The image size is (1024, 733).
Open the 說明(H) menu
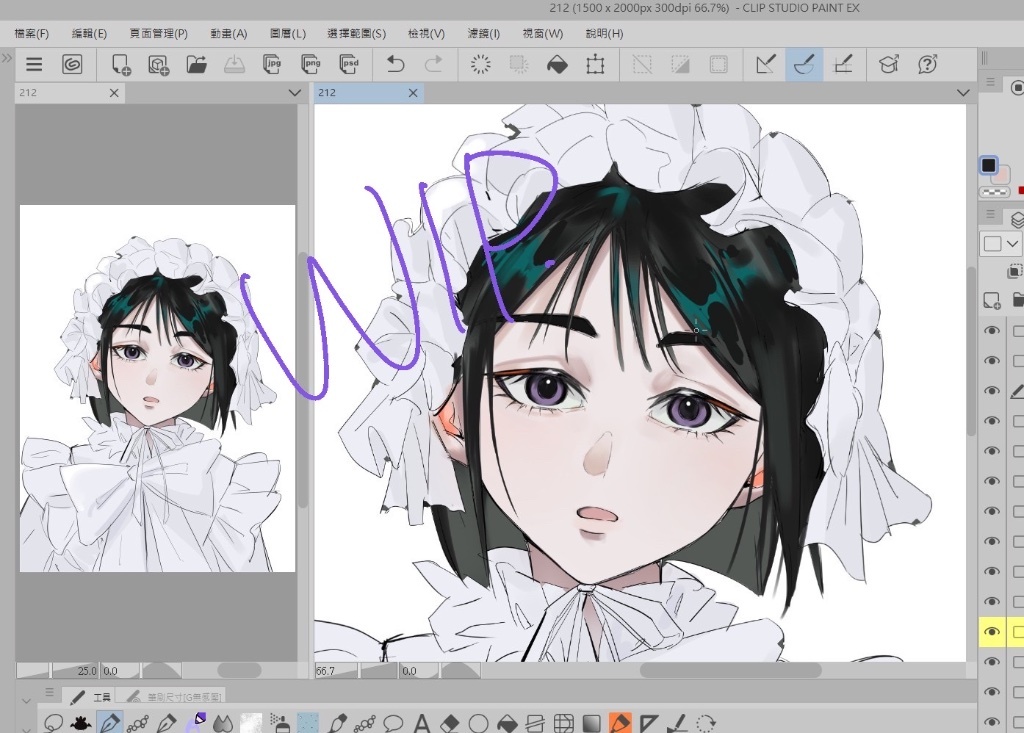pyautogui.click(x=604, y=33)
